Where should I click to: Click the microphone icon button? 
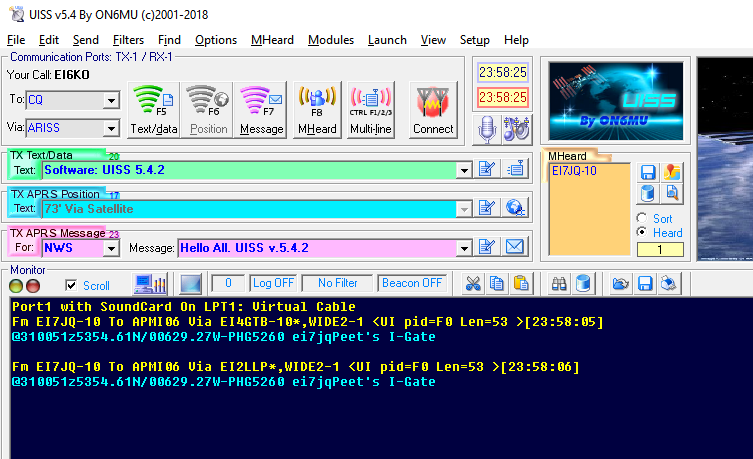click(x=486, y=130)
